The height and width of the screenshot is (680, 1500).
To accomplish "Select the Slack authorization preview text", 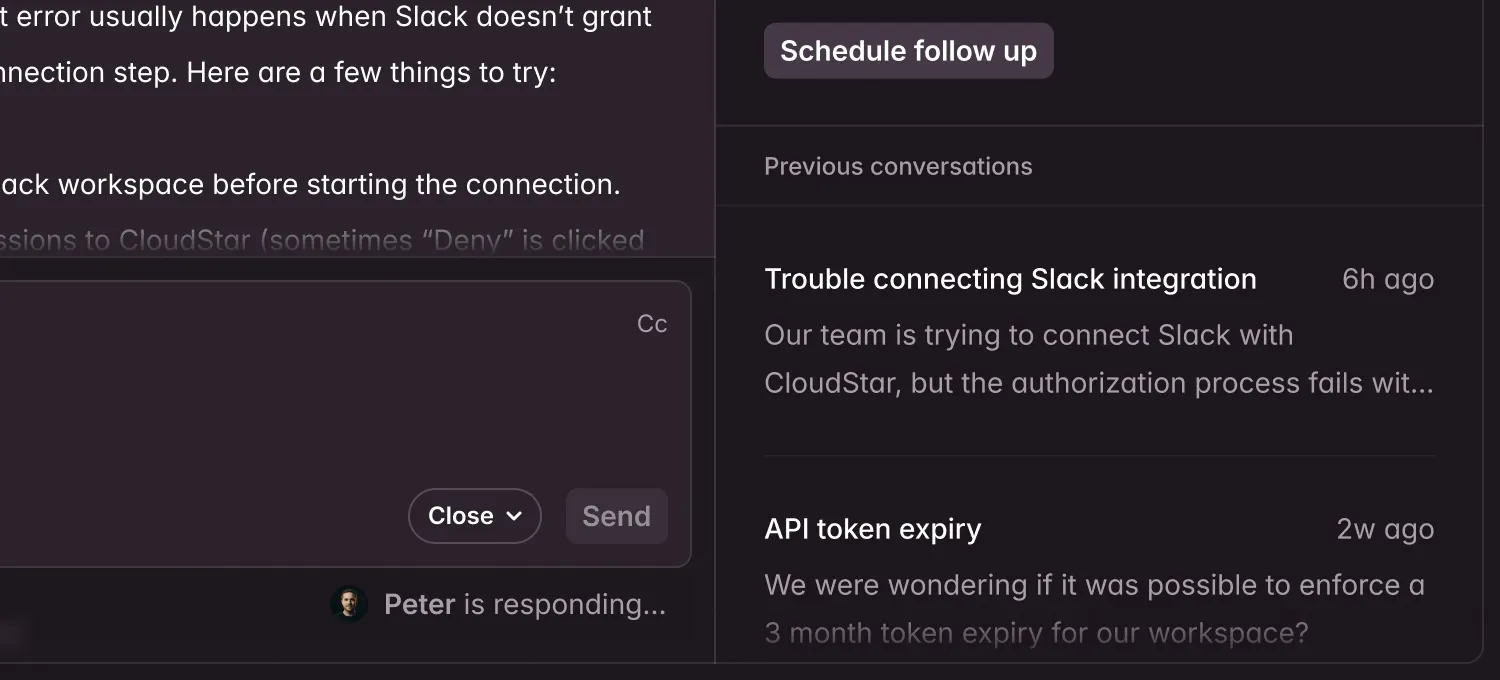I will tap(1098, 359).
